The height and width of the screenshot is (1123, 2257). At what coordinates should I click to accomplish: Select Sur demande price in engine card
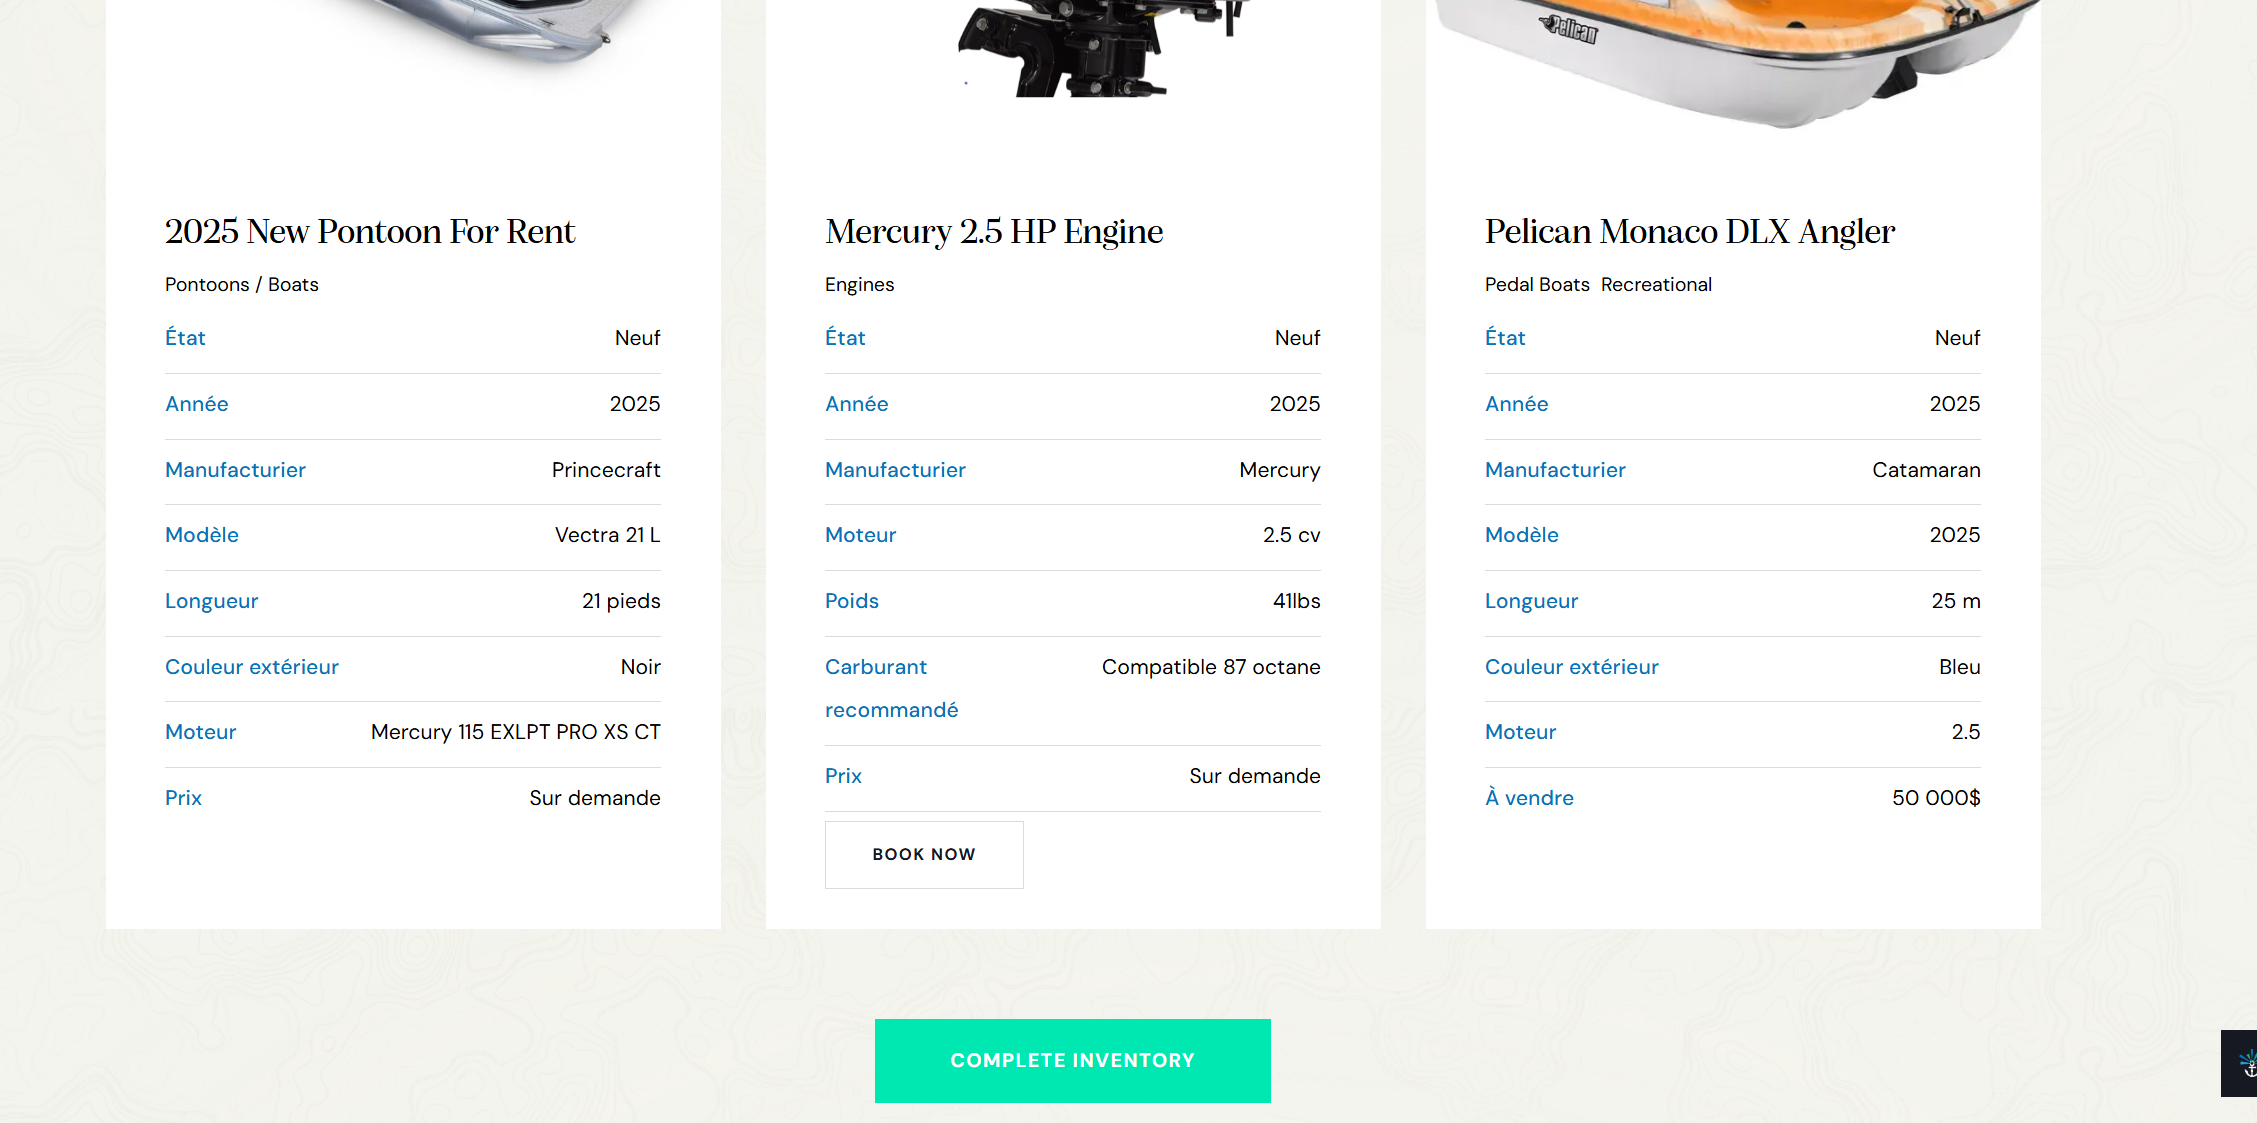tap(1255, 776)
